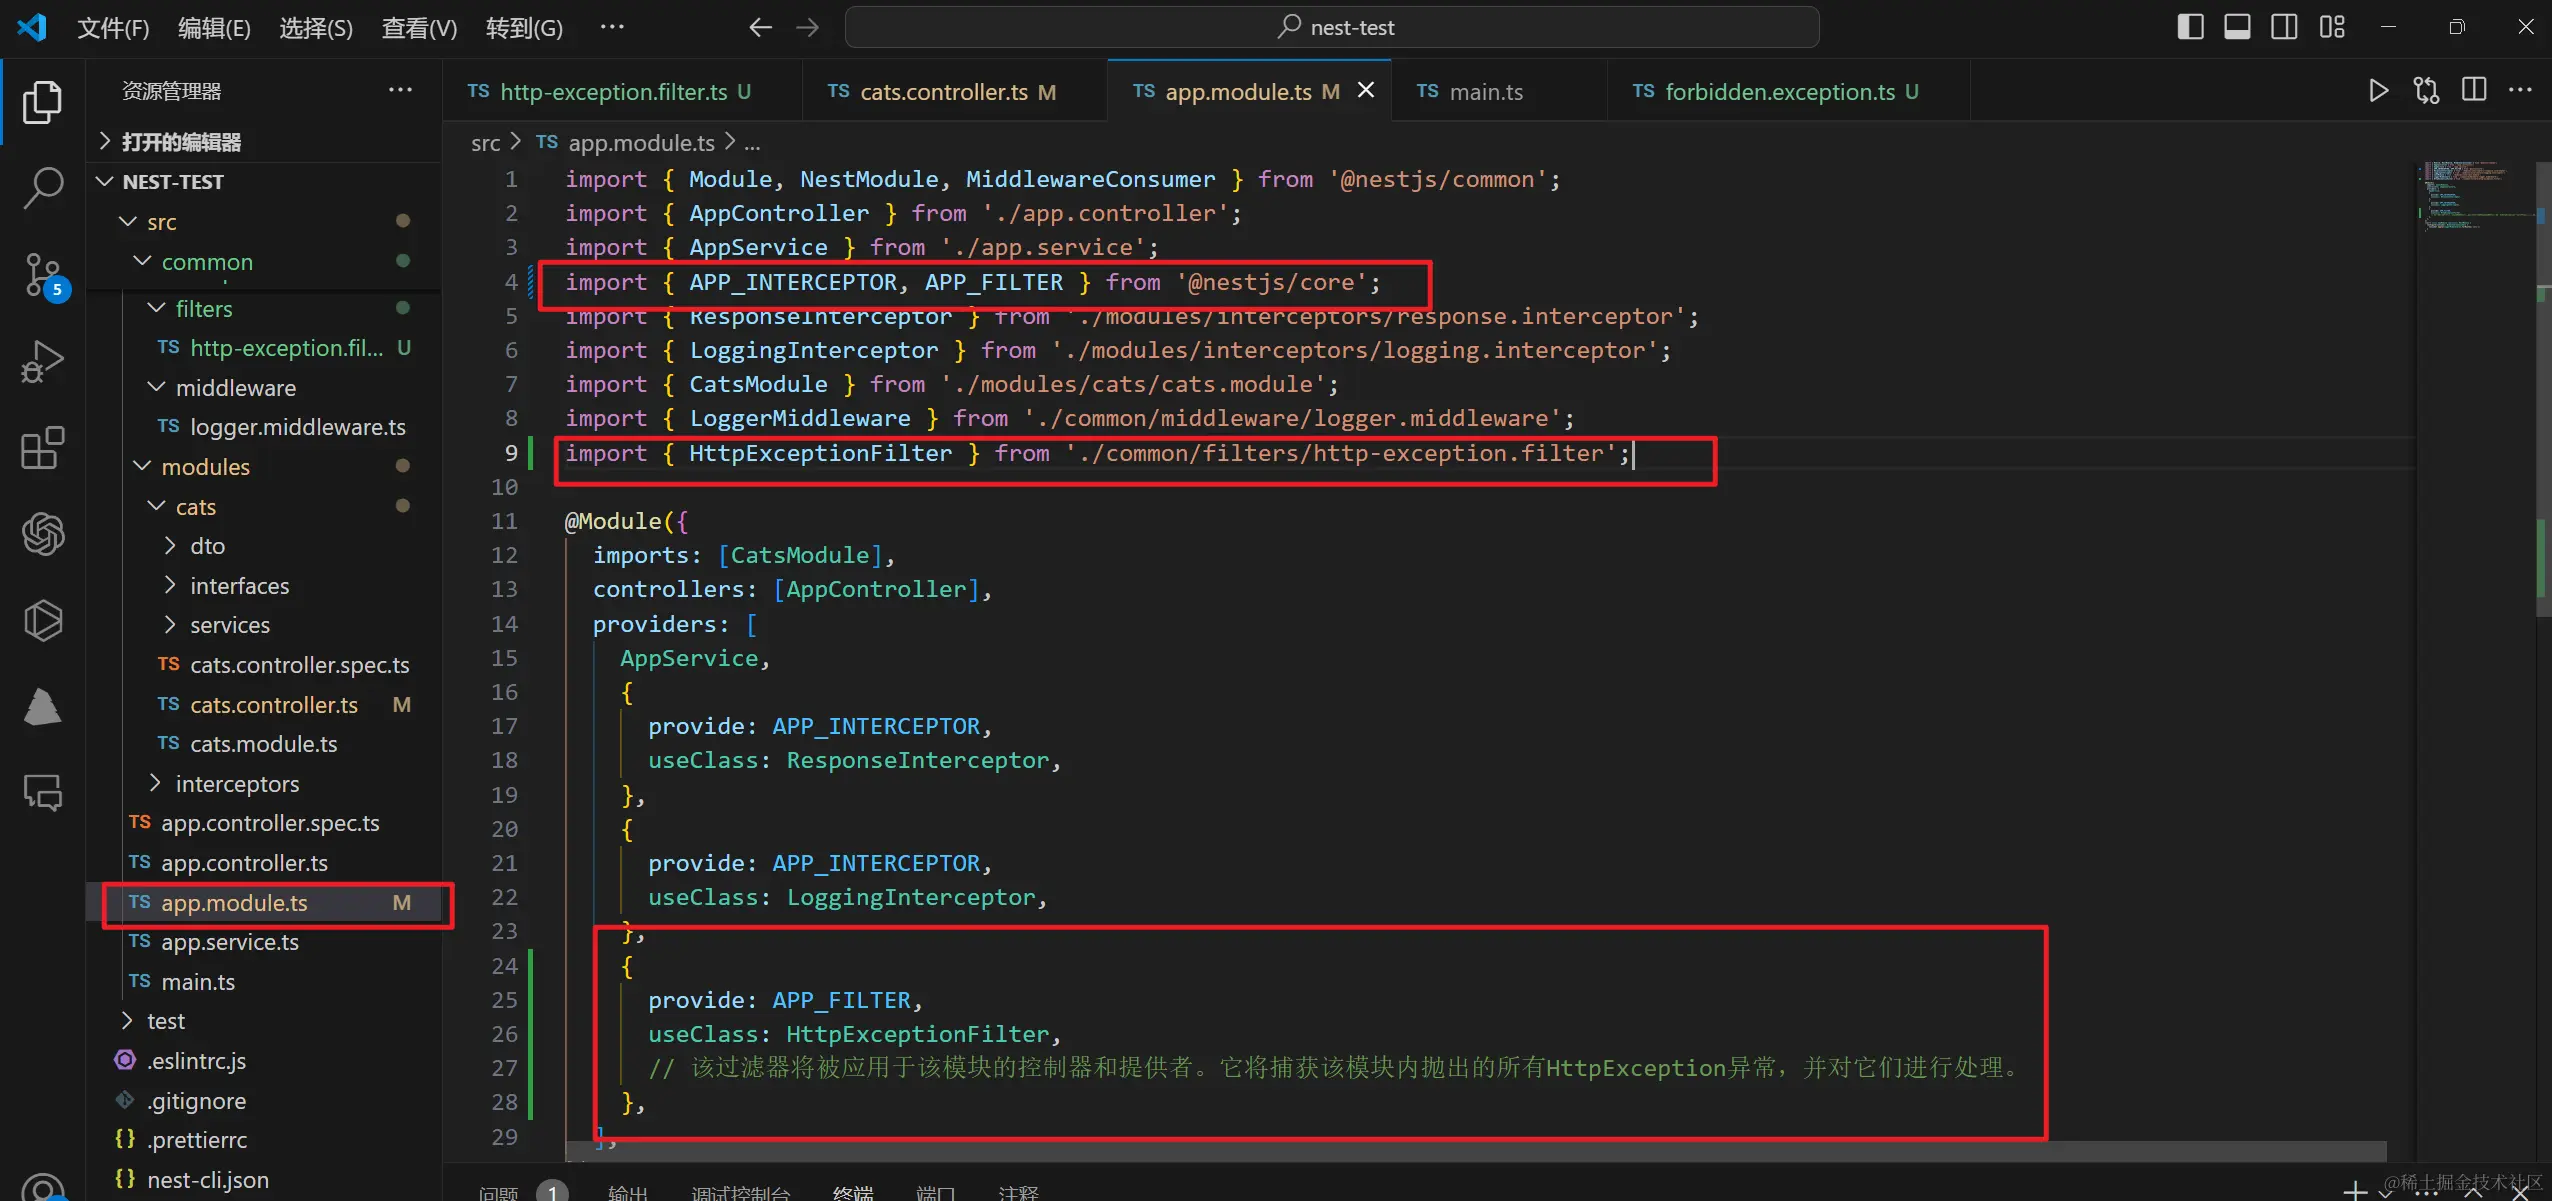Viewport: 2552px width, 1201px height.
Task: Split the editor to the right
Action: point(2474,90)
